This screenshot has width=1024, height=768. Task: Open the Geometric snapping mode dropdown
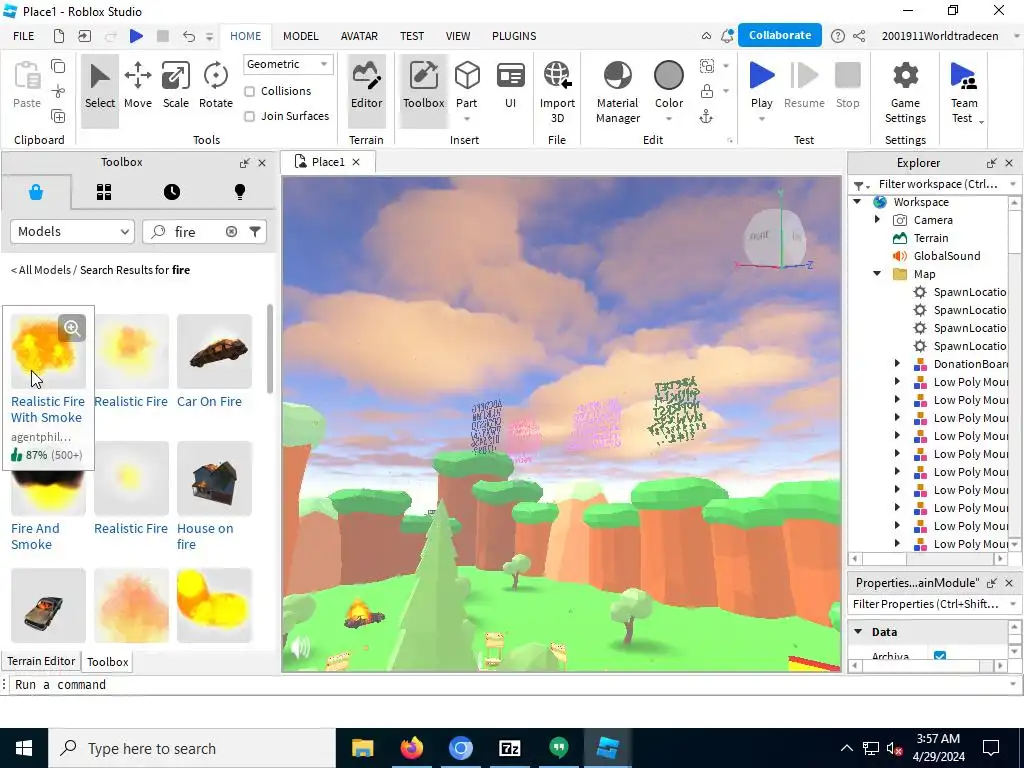click(288, 64)
